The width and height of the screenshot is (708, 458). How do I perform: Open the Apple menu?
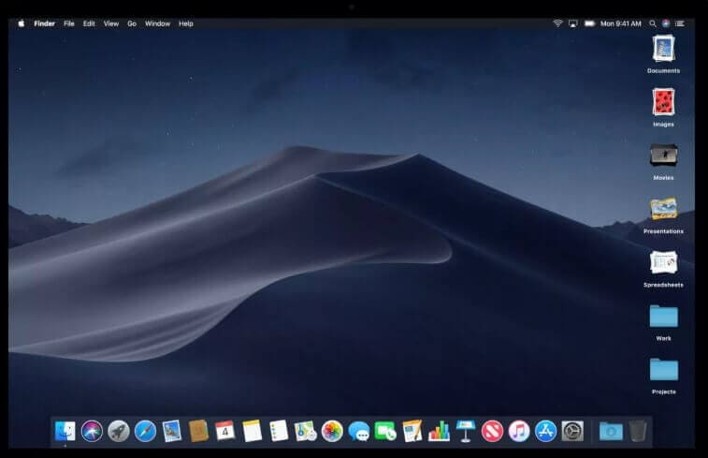tap(21, 23)
